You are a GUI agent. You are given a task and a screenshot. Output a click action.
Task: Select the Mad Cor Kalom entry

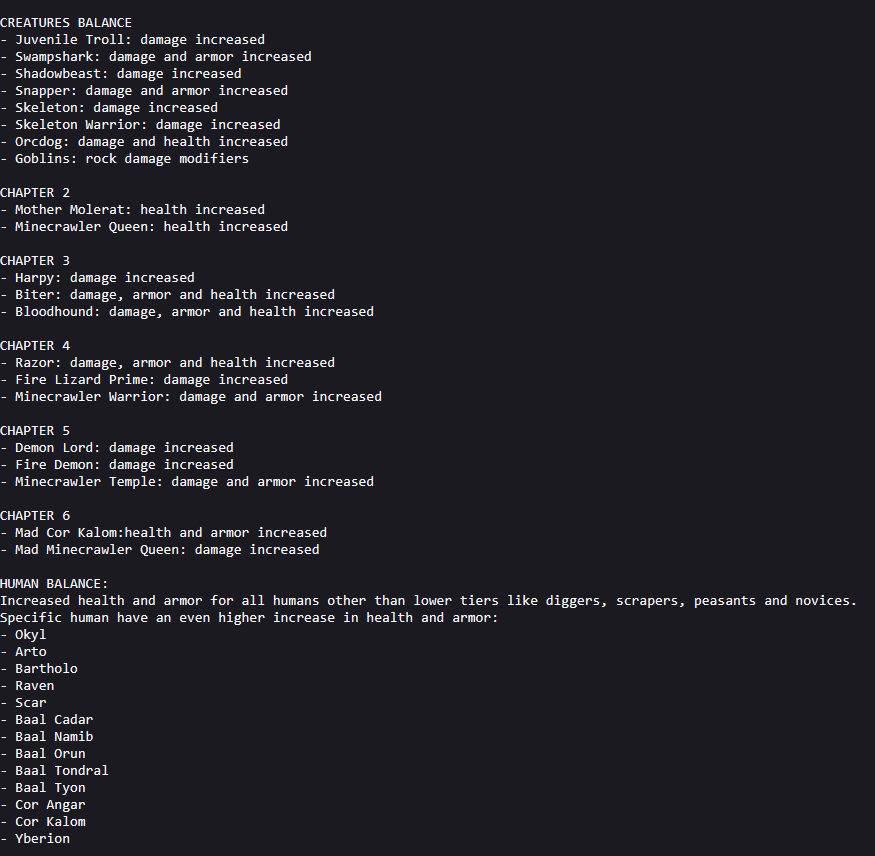164,533
